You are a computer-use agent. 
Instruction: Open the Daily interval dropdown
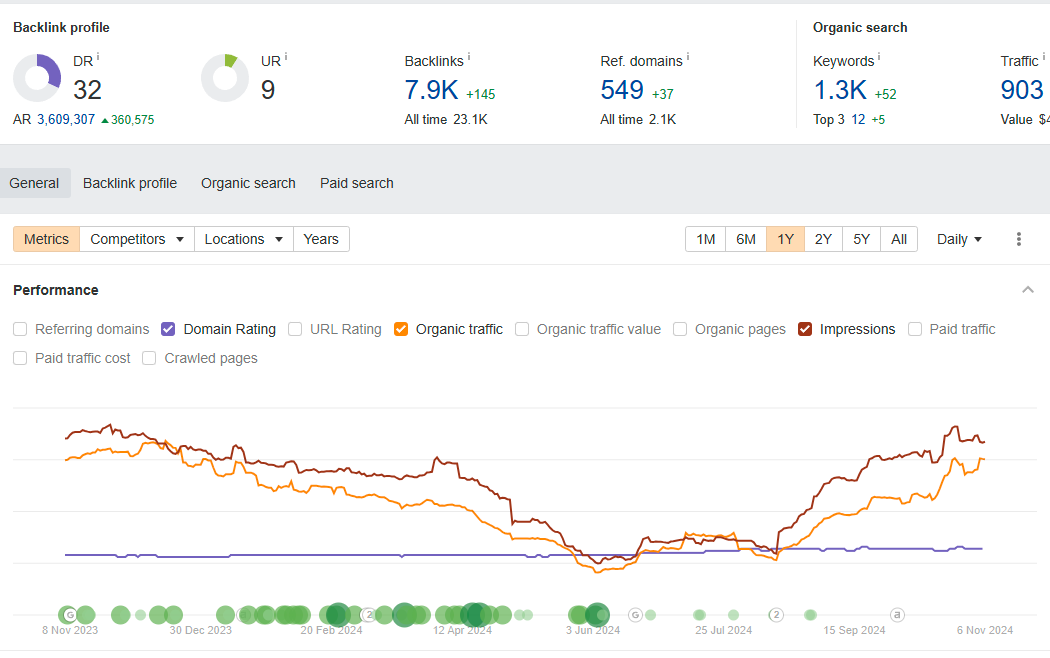coord(959,239)
